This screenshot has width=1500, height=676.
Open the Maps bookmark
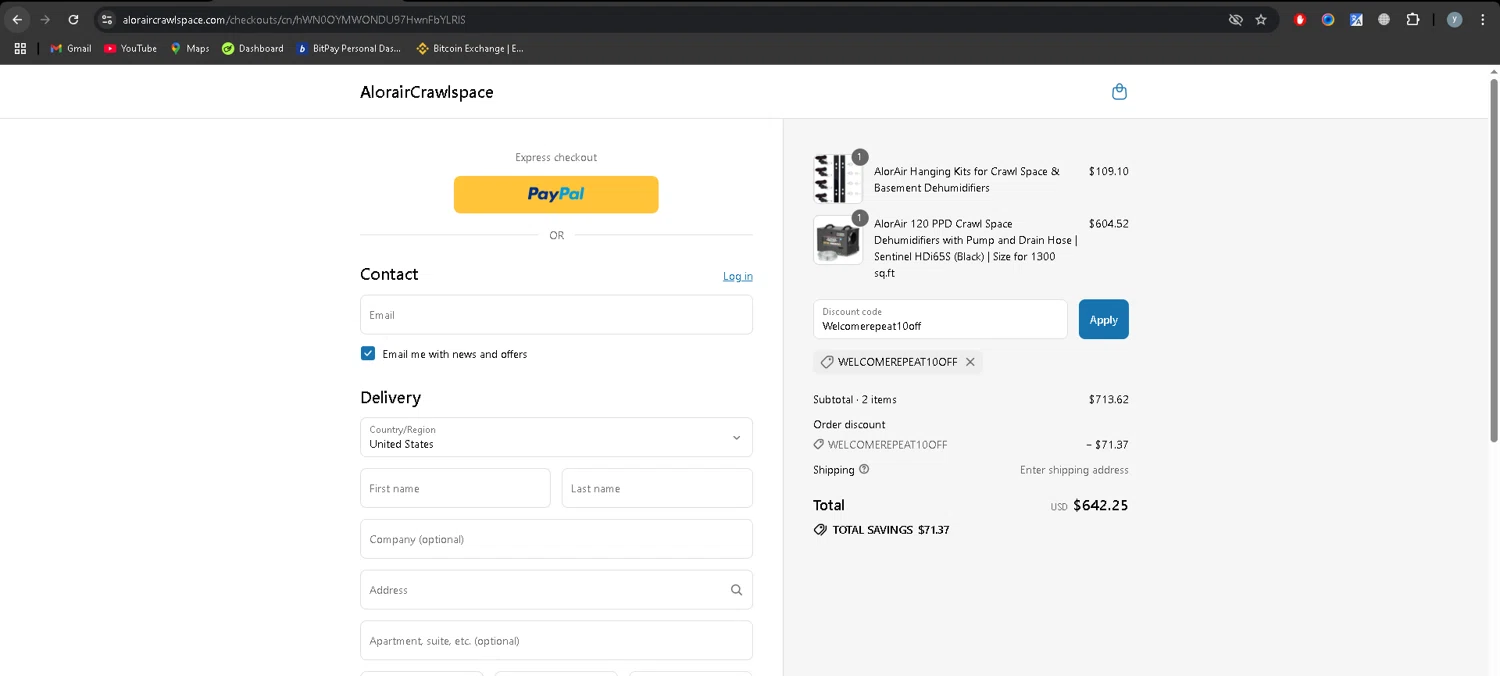coord(190,48)
